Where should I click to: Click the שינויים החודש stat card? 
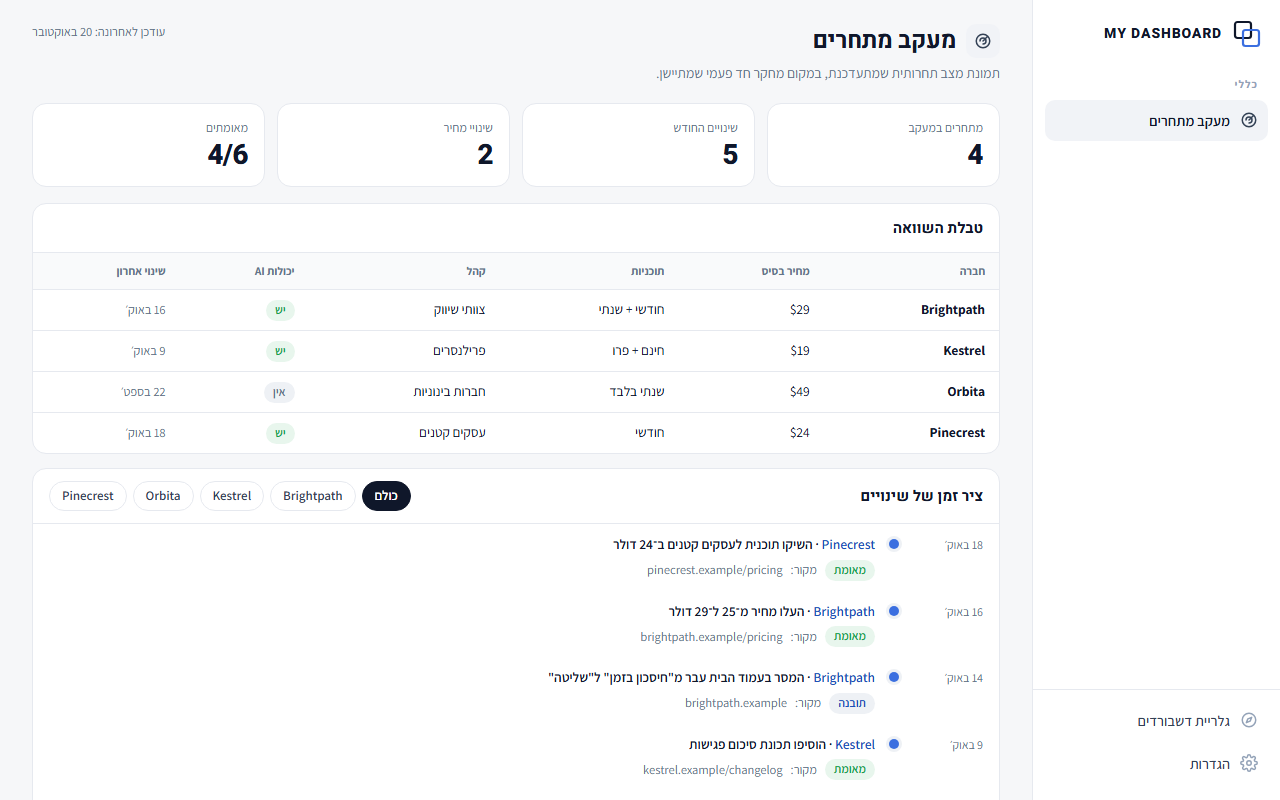pos(638,145)
